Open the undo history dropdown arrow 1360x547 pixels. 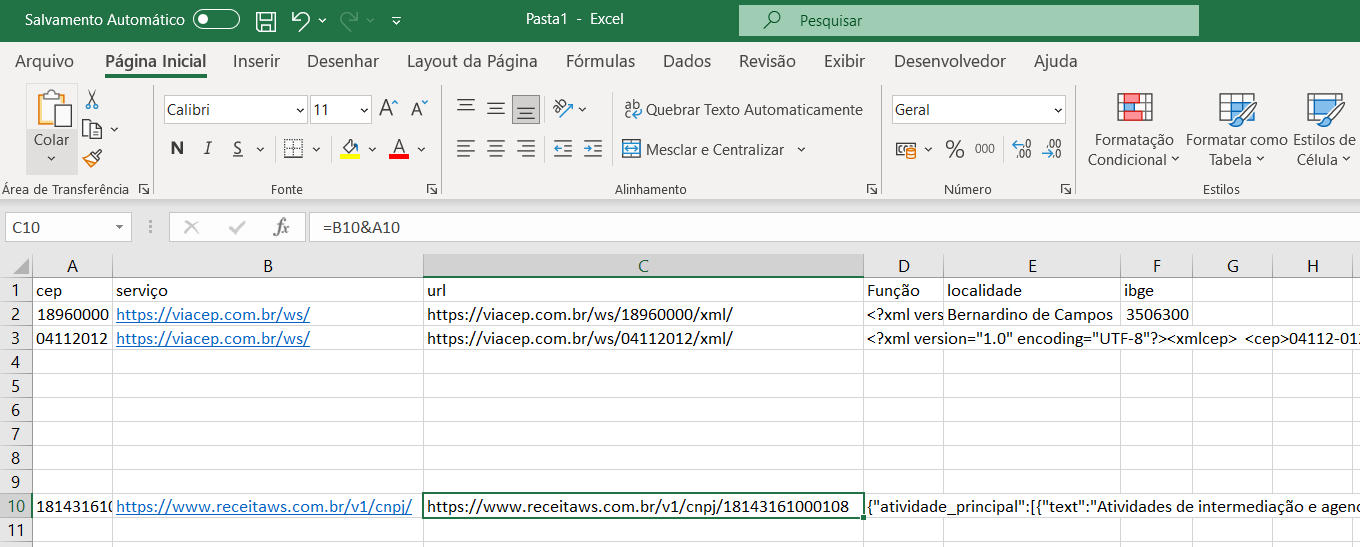tap(322, 21)
